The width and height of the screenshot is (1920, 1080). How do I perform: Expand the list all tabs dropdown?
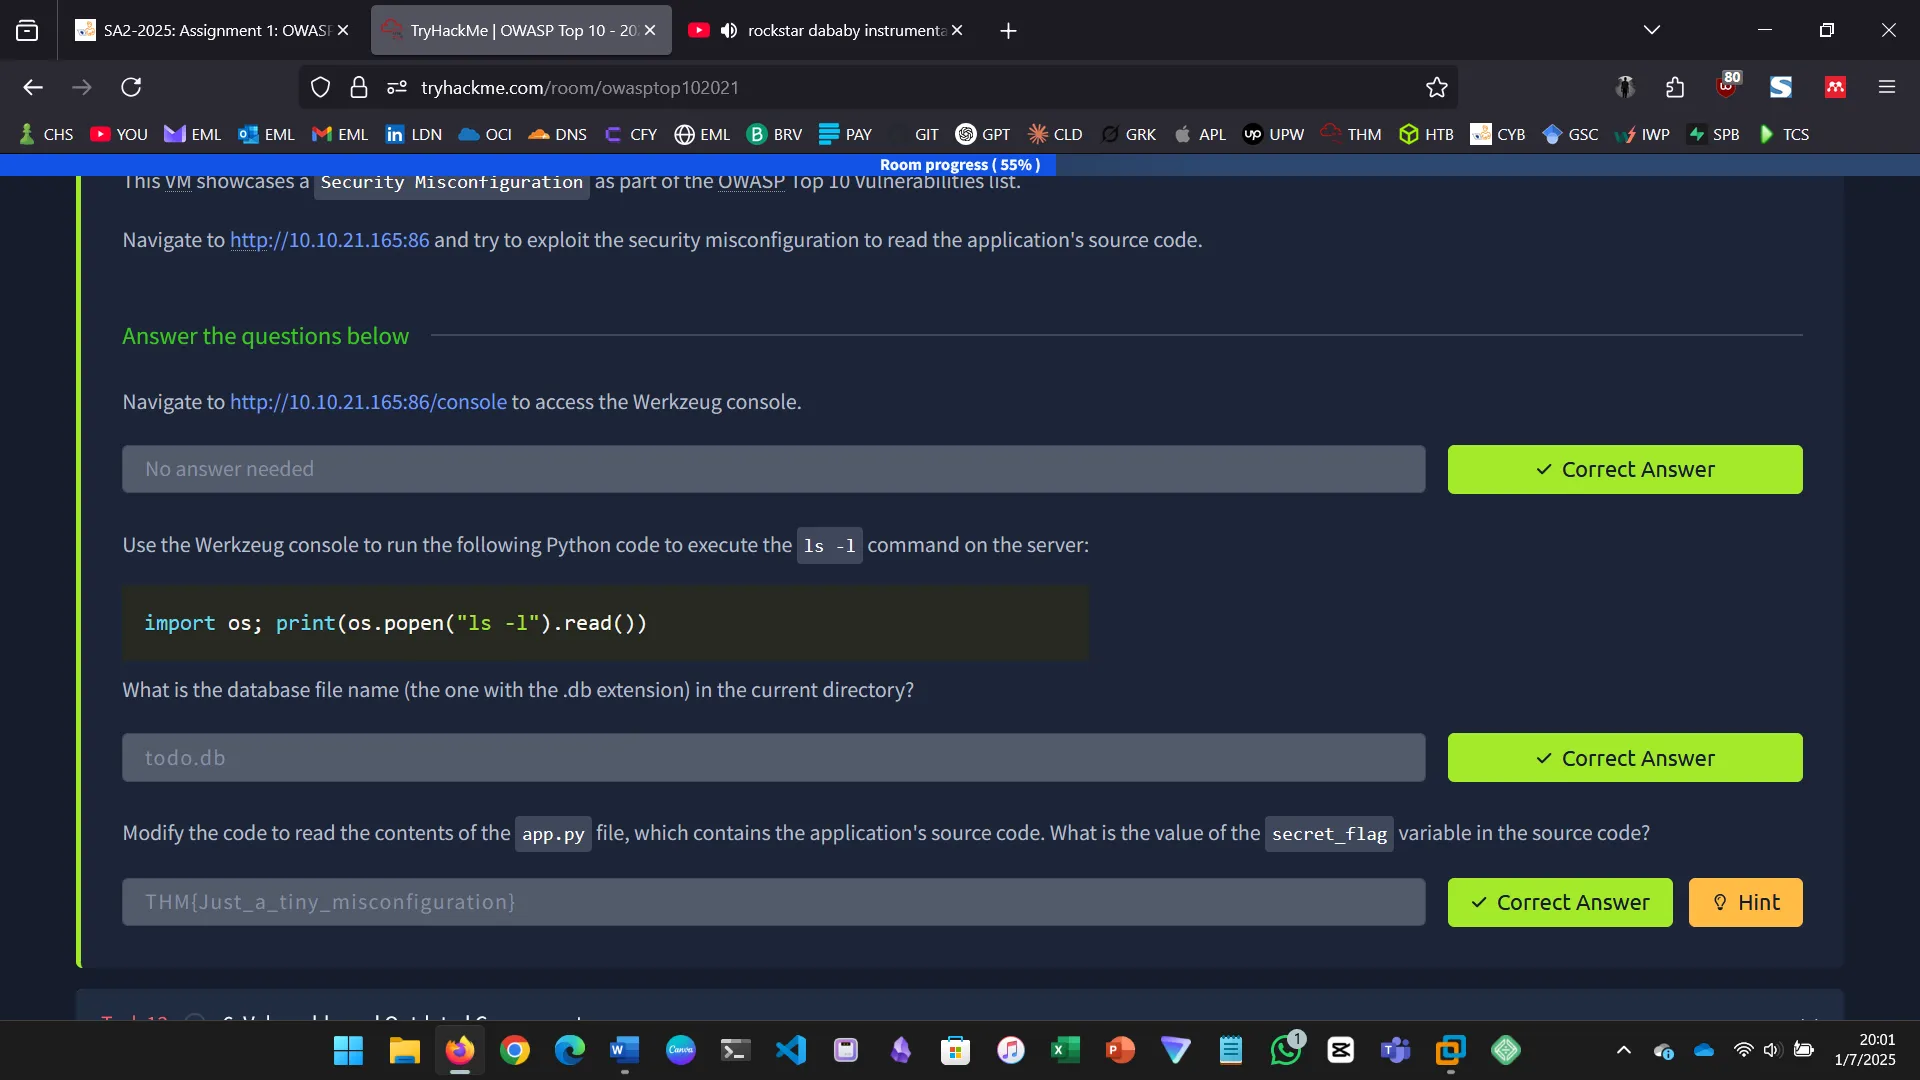(1652, 31)
